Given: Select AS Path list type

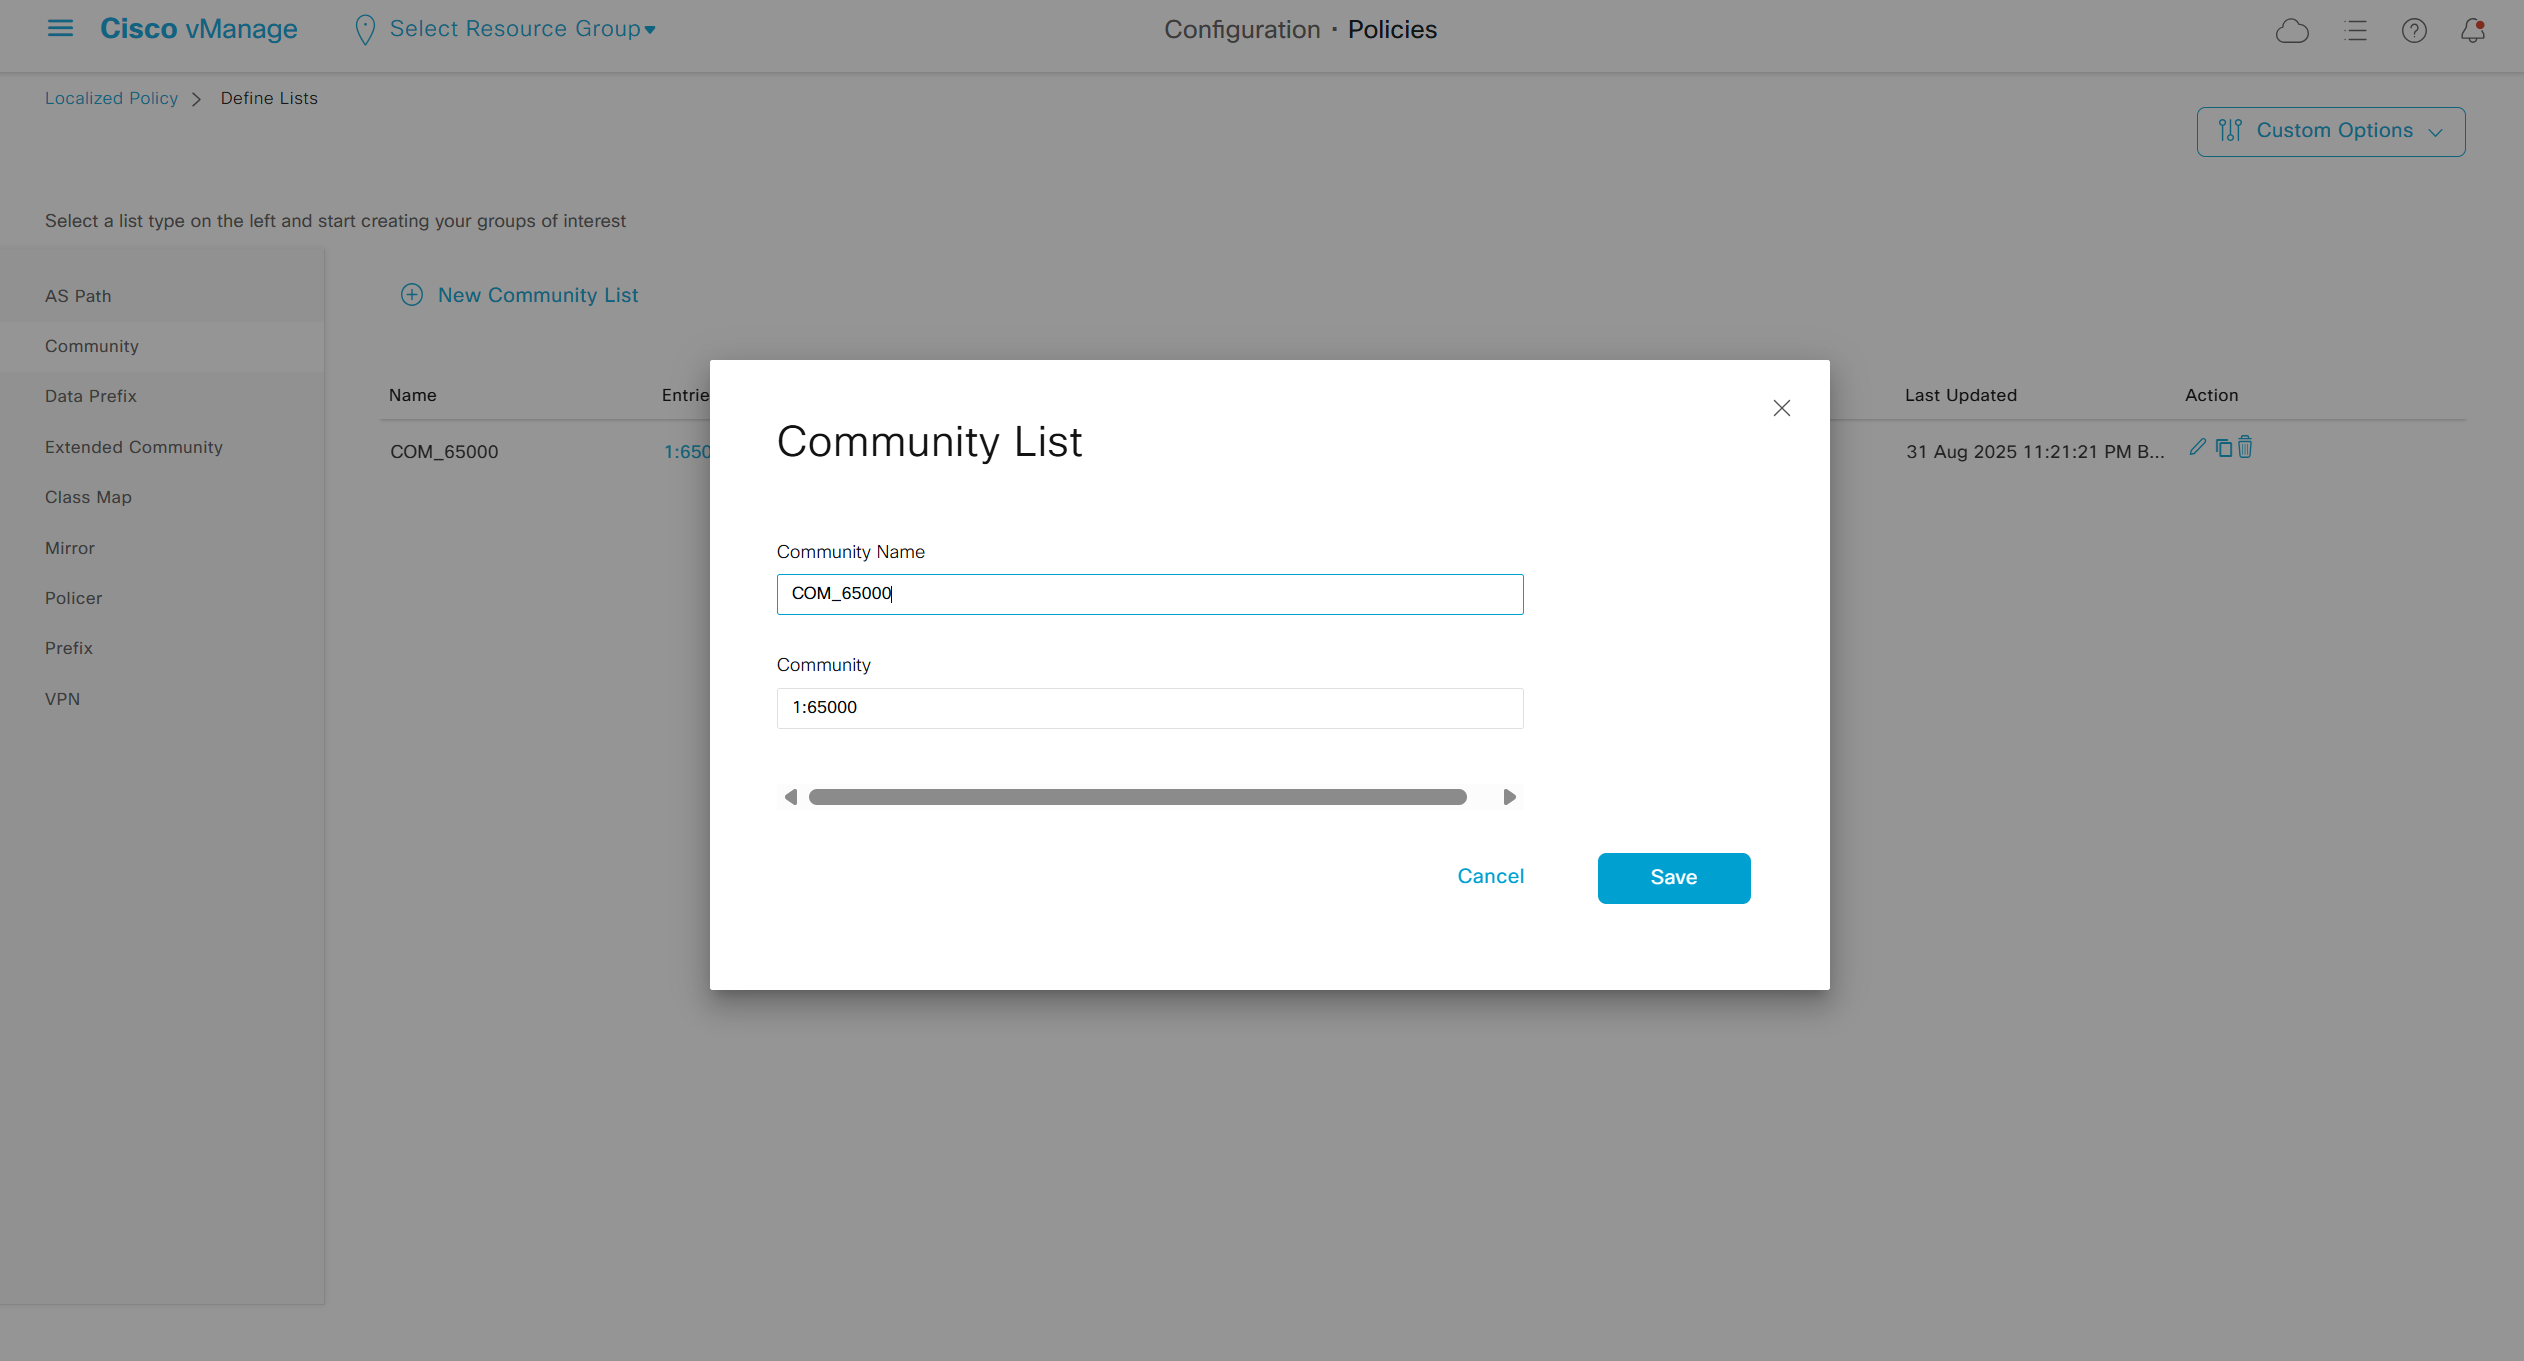Looking at the screenshot, I should point(78,296).
